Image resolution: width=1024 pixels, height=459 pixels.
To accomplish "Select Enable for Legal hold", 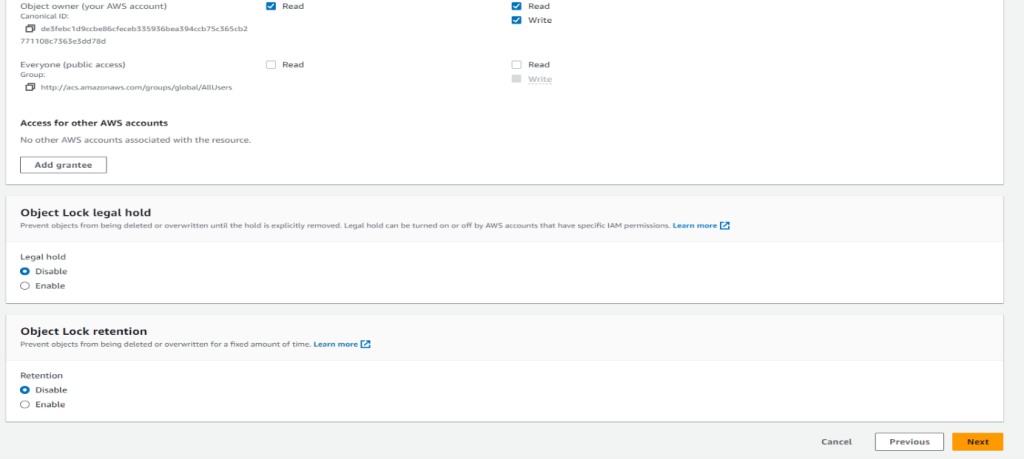I will coord(25,286).
